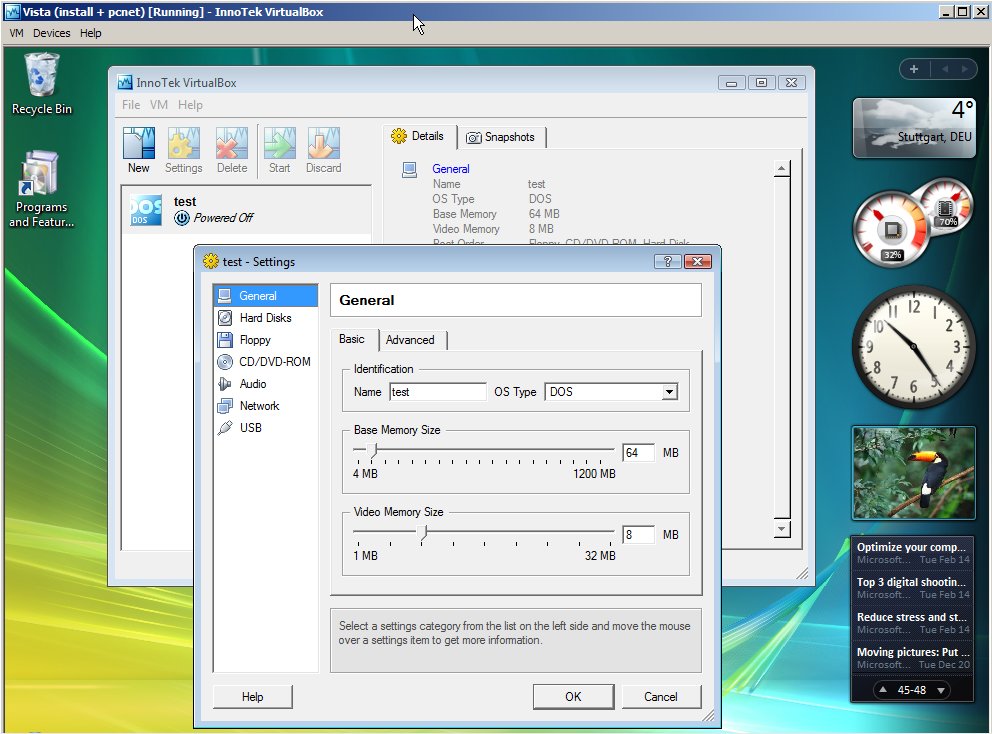
Task: Click the Discard toolbar icon
Action: tap(323, 150)
